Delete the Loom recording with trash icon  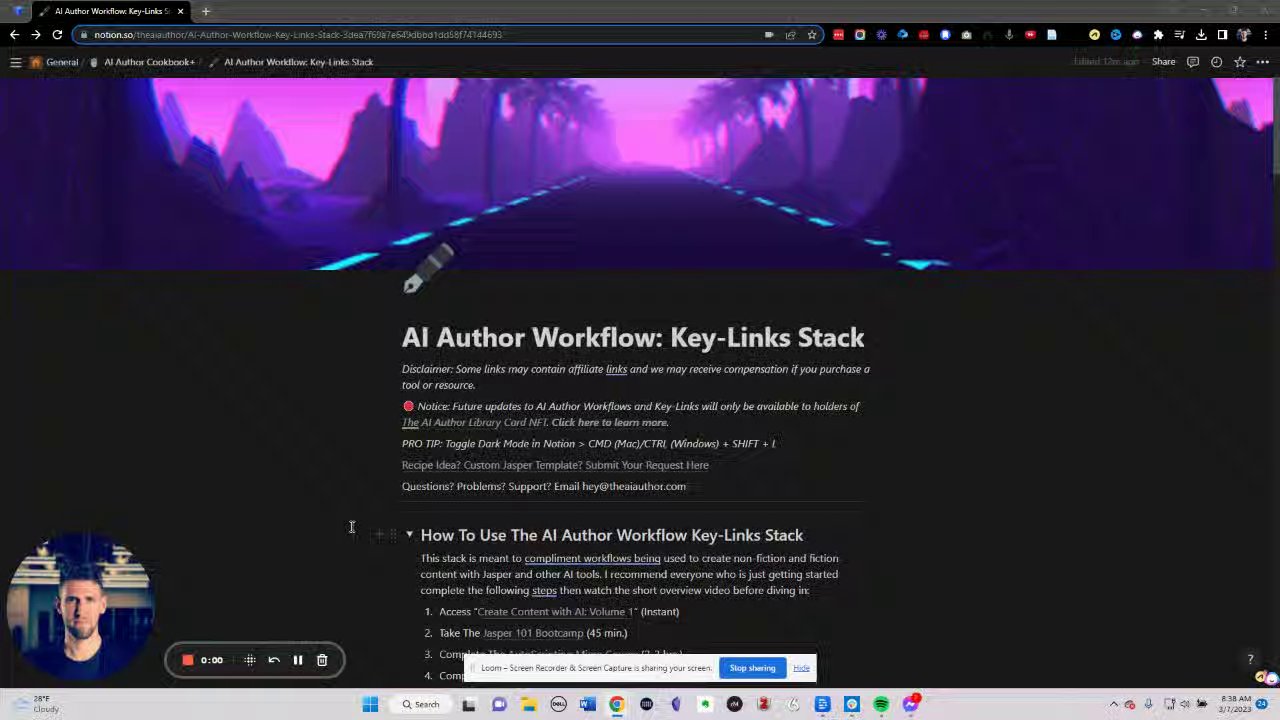(x=322, y=660)
